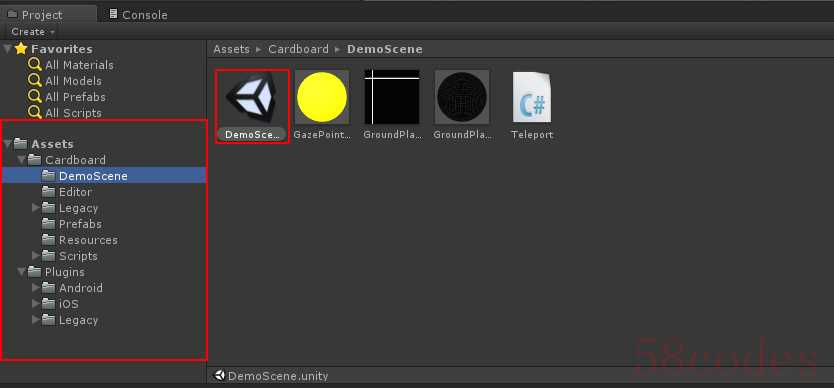Screen dimensions: 834x388
Task: Open the Create dropdown menu
Action: click(33, 32)
